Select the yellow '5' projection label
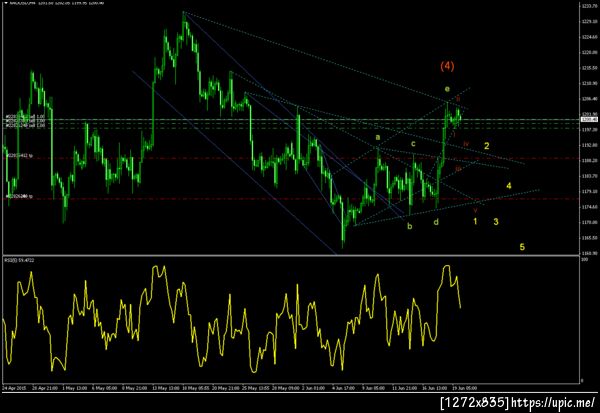Image resolution: width=600 pixels, height=413 pixels. (x=522, y=247)
